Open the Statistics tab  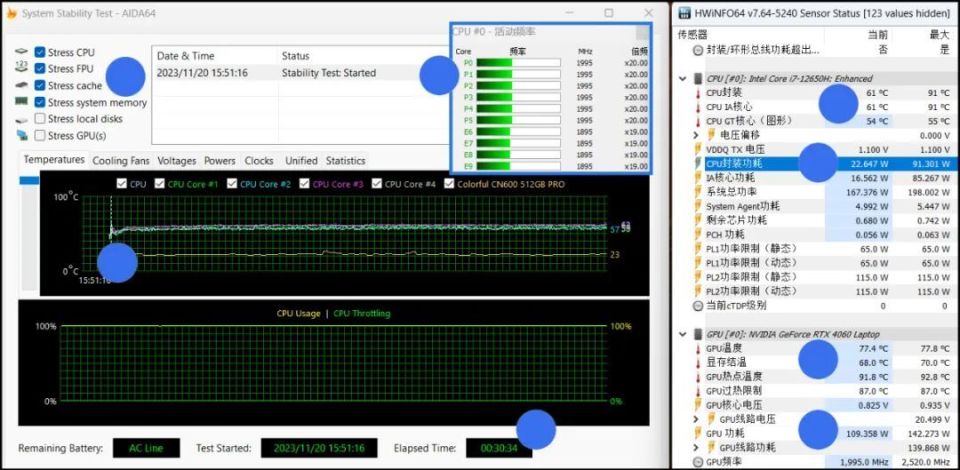tap(345, 160)
